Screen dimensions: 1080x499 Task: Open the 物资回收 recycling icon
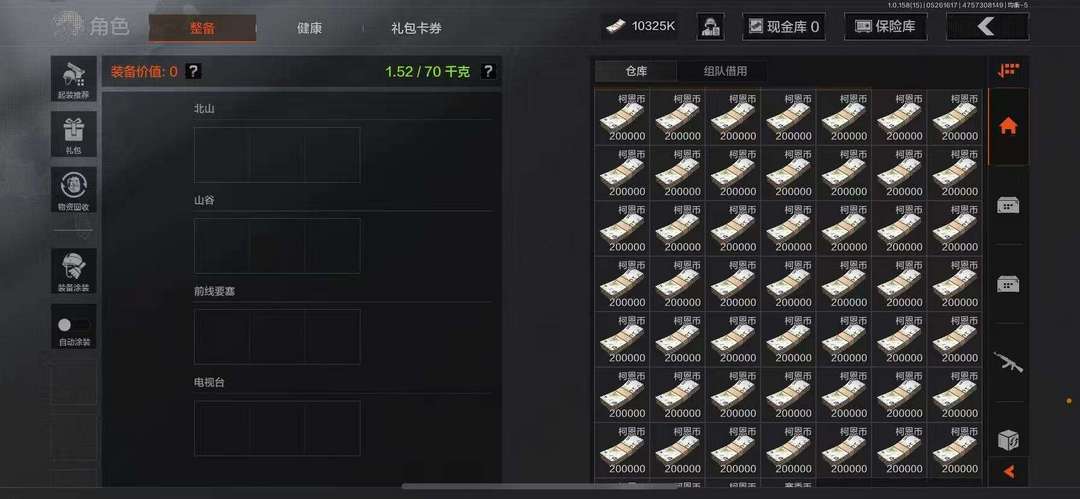click(74, 190)
